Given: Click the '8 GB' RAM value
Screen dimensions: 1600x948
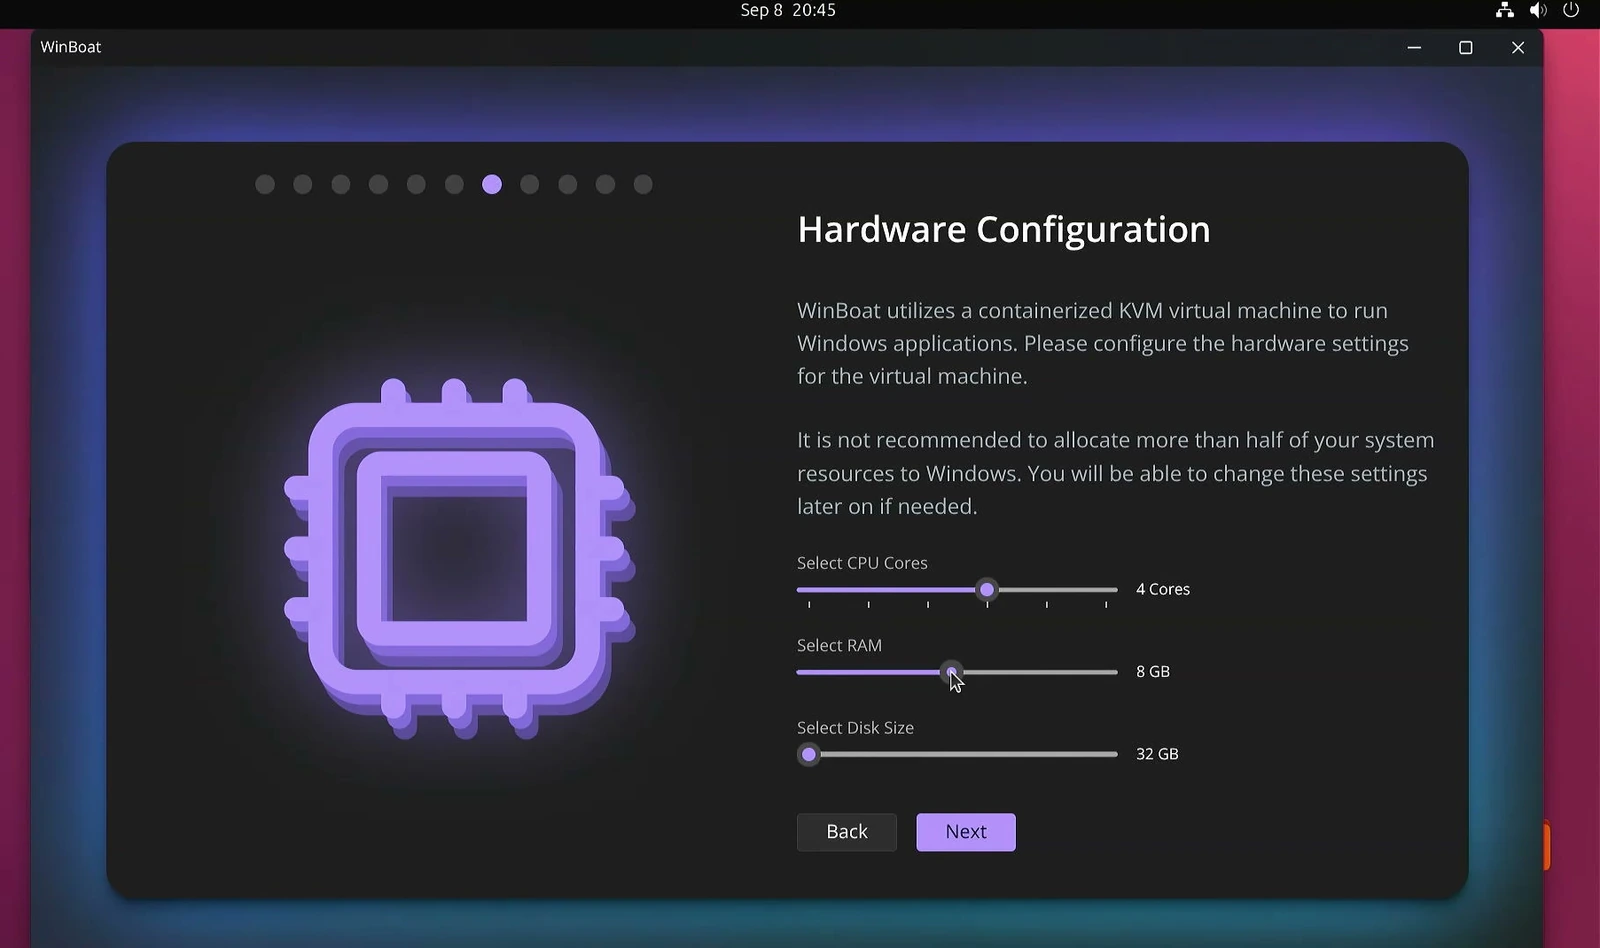Looking at the screenshot, I should pyautogui.click(x=1153, y=672).
